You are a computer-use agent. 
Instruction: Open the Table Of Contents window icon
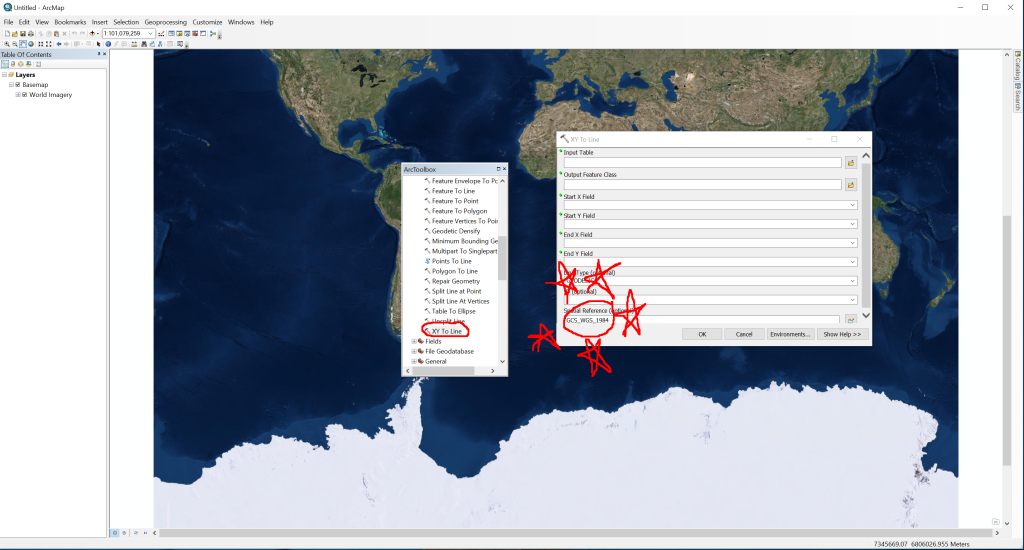(x=171, y=33)
